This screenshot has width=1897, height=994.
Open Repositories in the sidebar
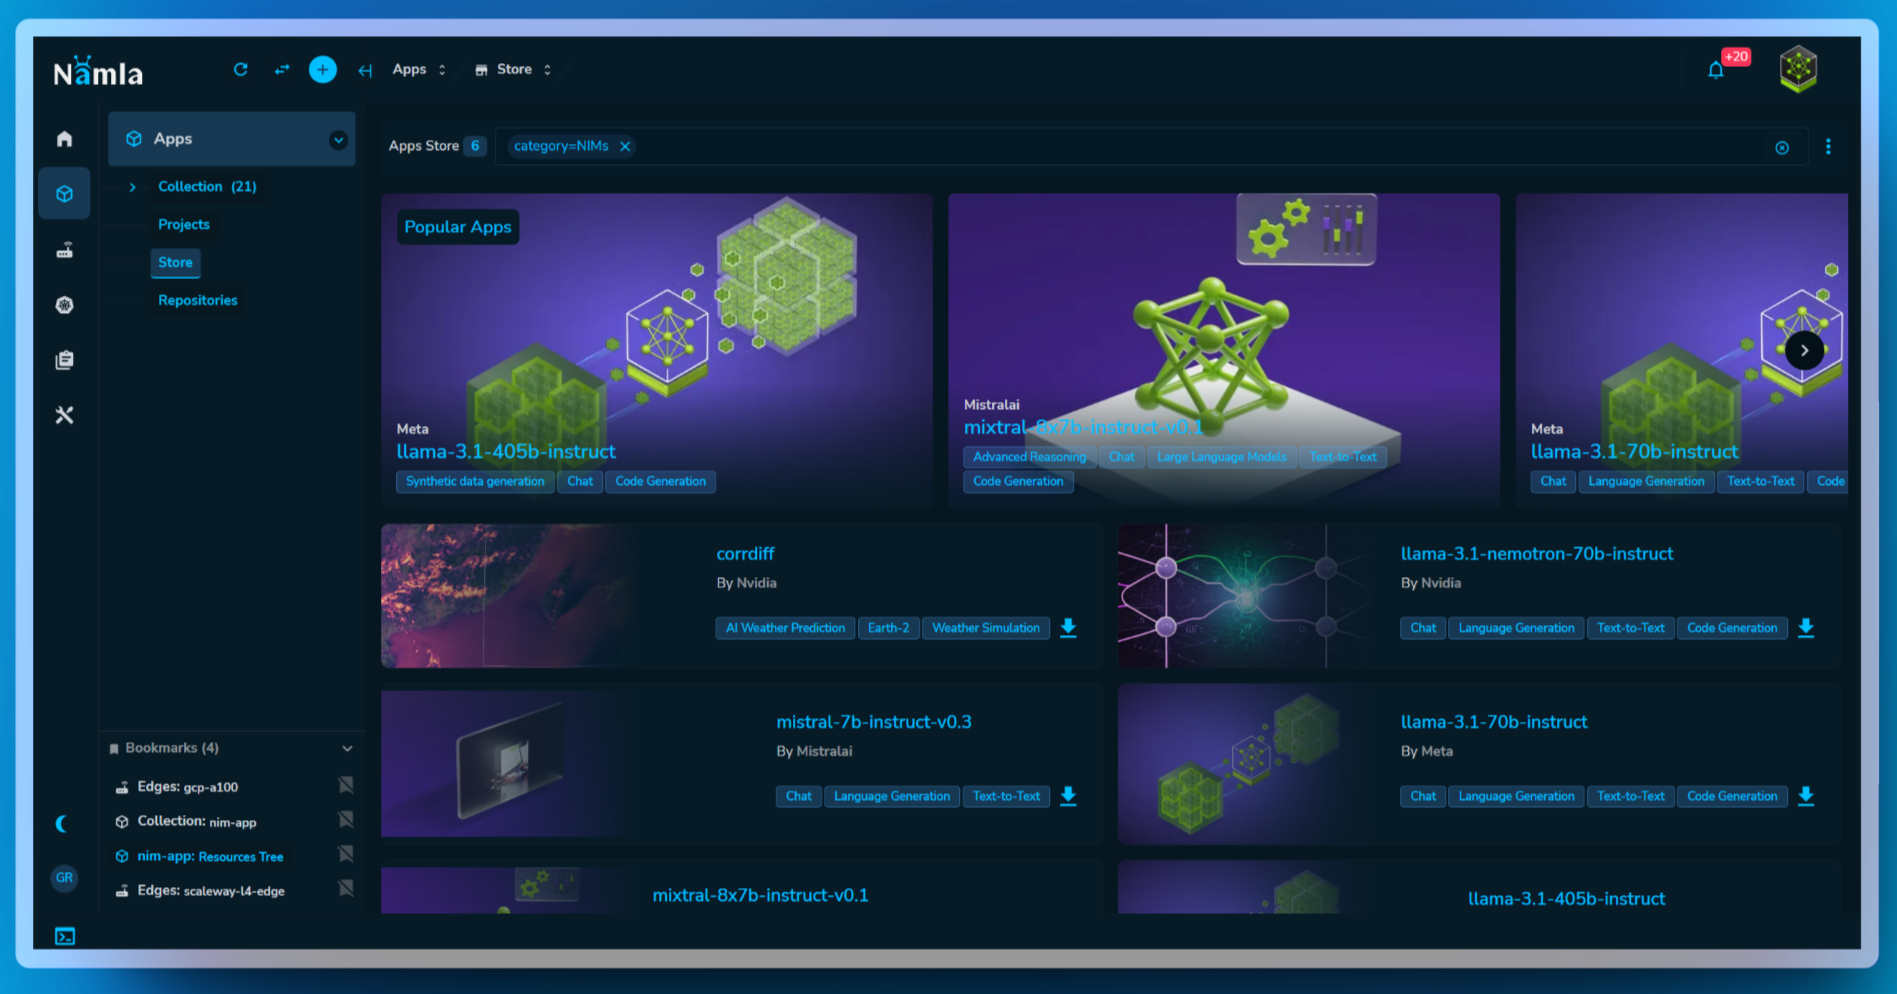pos(198,300)
